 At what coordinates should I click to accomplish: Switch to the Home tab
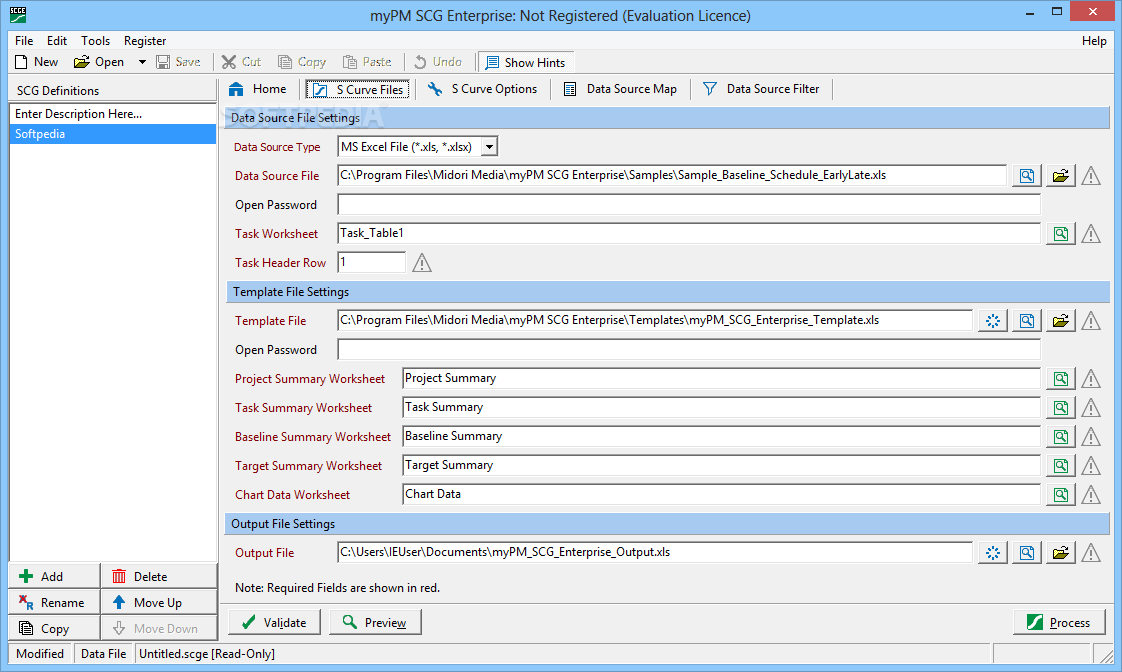[258, 89]
